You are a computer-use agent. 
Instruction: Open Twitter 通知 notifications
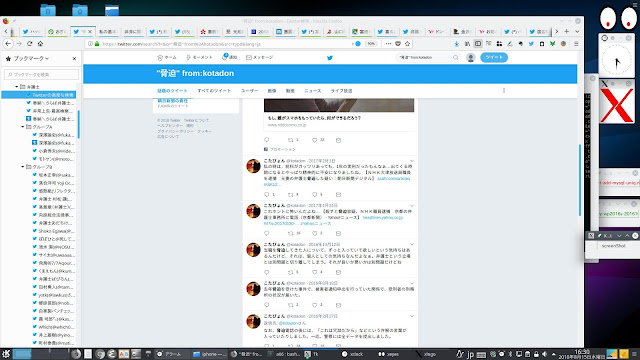click(x=230, y=57)
